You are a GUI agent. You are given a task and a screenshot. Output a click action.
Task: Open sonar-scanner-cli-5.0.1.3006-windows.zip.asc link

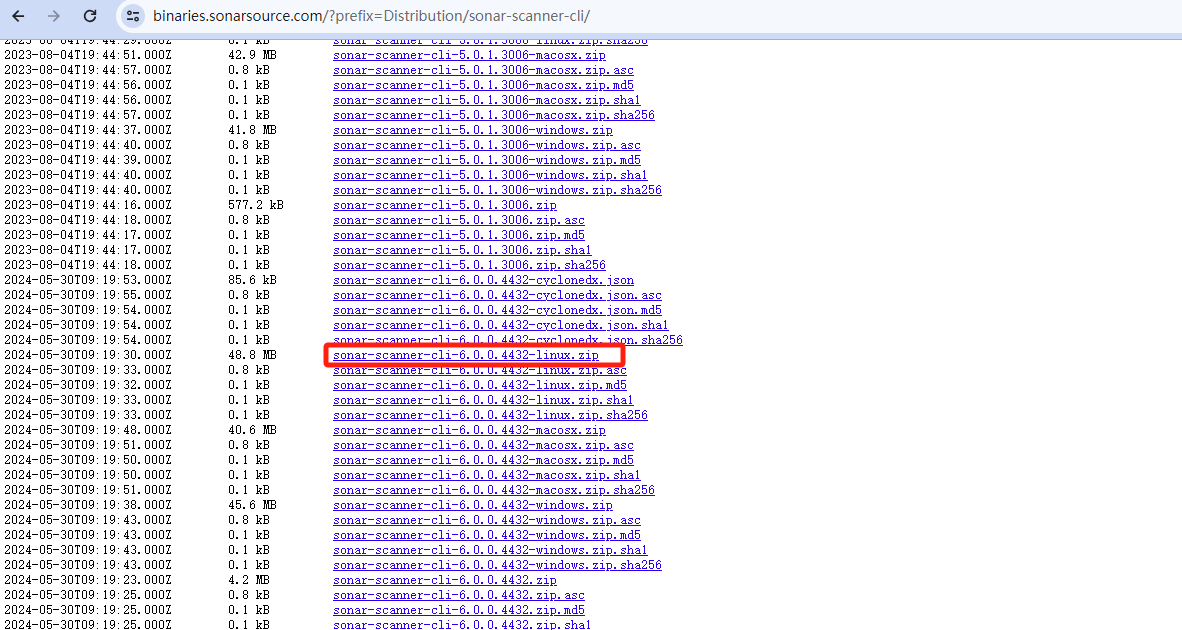tap(487, 145)
